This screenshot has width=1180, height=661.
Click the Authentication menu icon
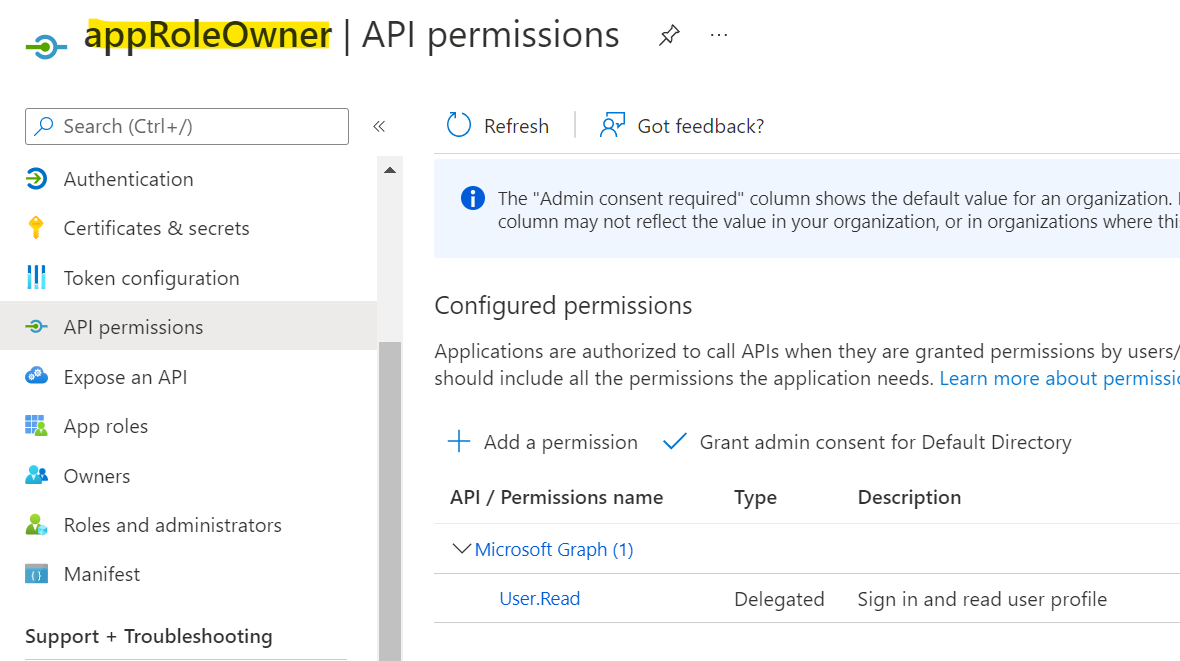click(36, 178)
